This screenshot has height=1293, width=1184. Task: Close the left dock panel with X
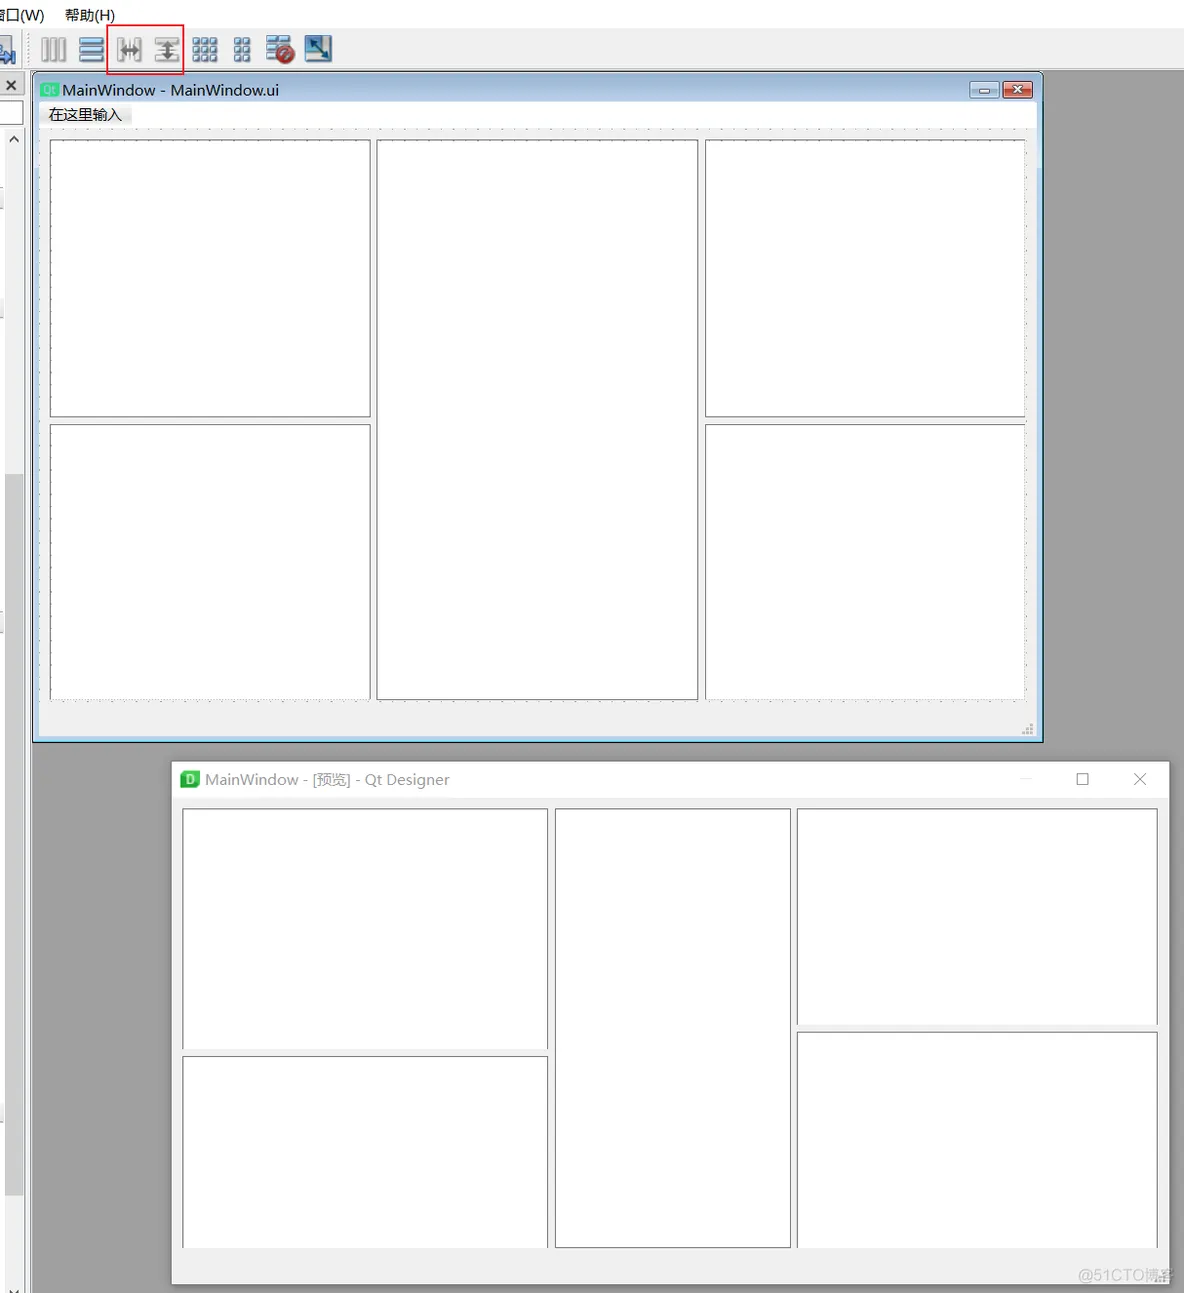click(x=11, y=86)
